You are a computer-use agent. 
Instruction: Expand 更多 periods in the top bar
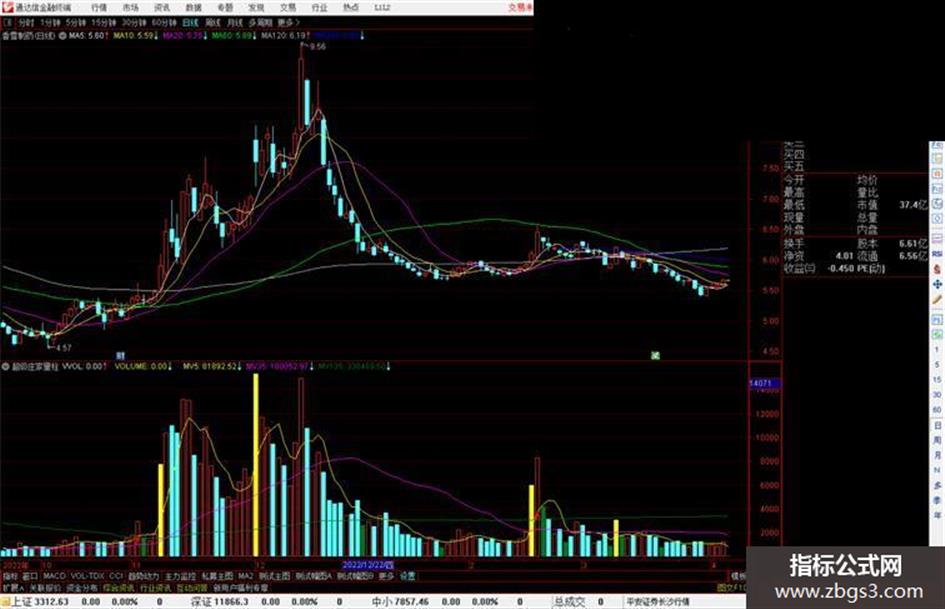point(288,22)
